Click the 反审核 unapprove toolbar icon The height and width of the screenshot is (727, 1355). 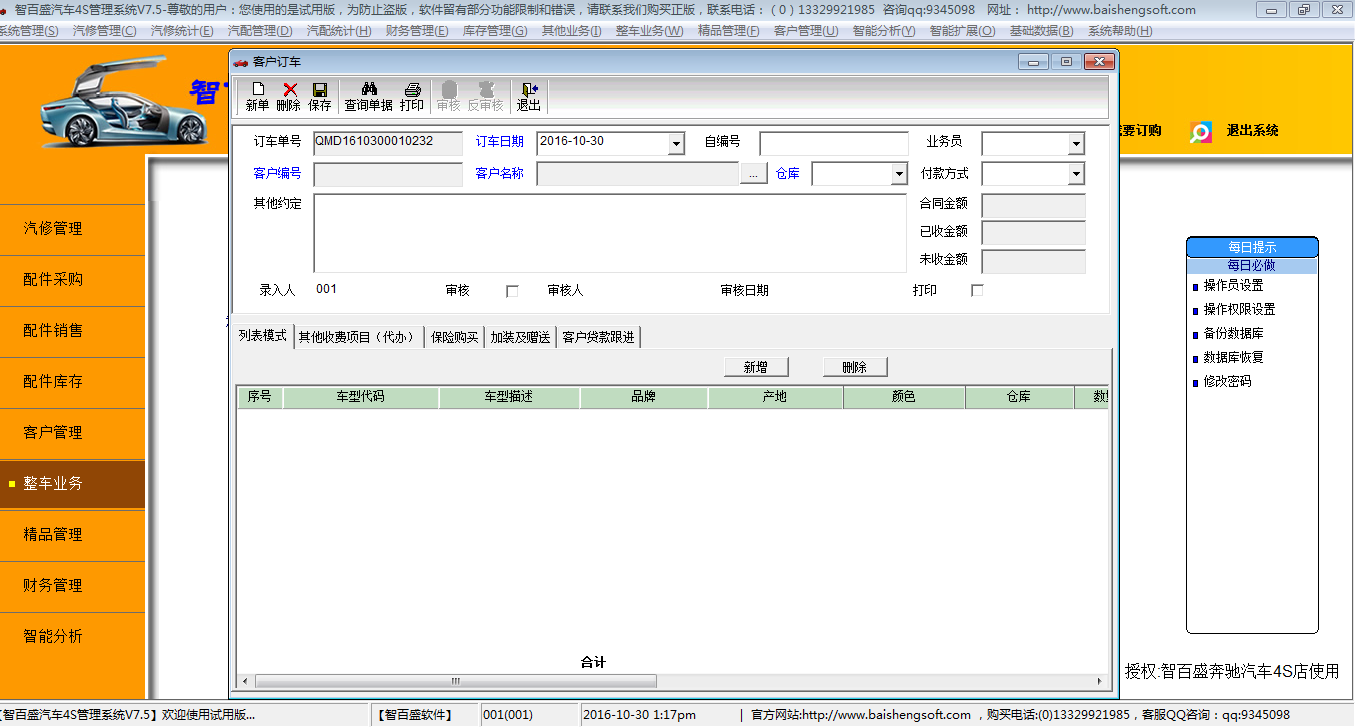(486, 97)
